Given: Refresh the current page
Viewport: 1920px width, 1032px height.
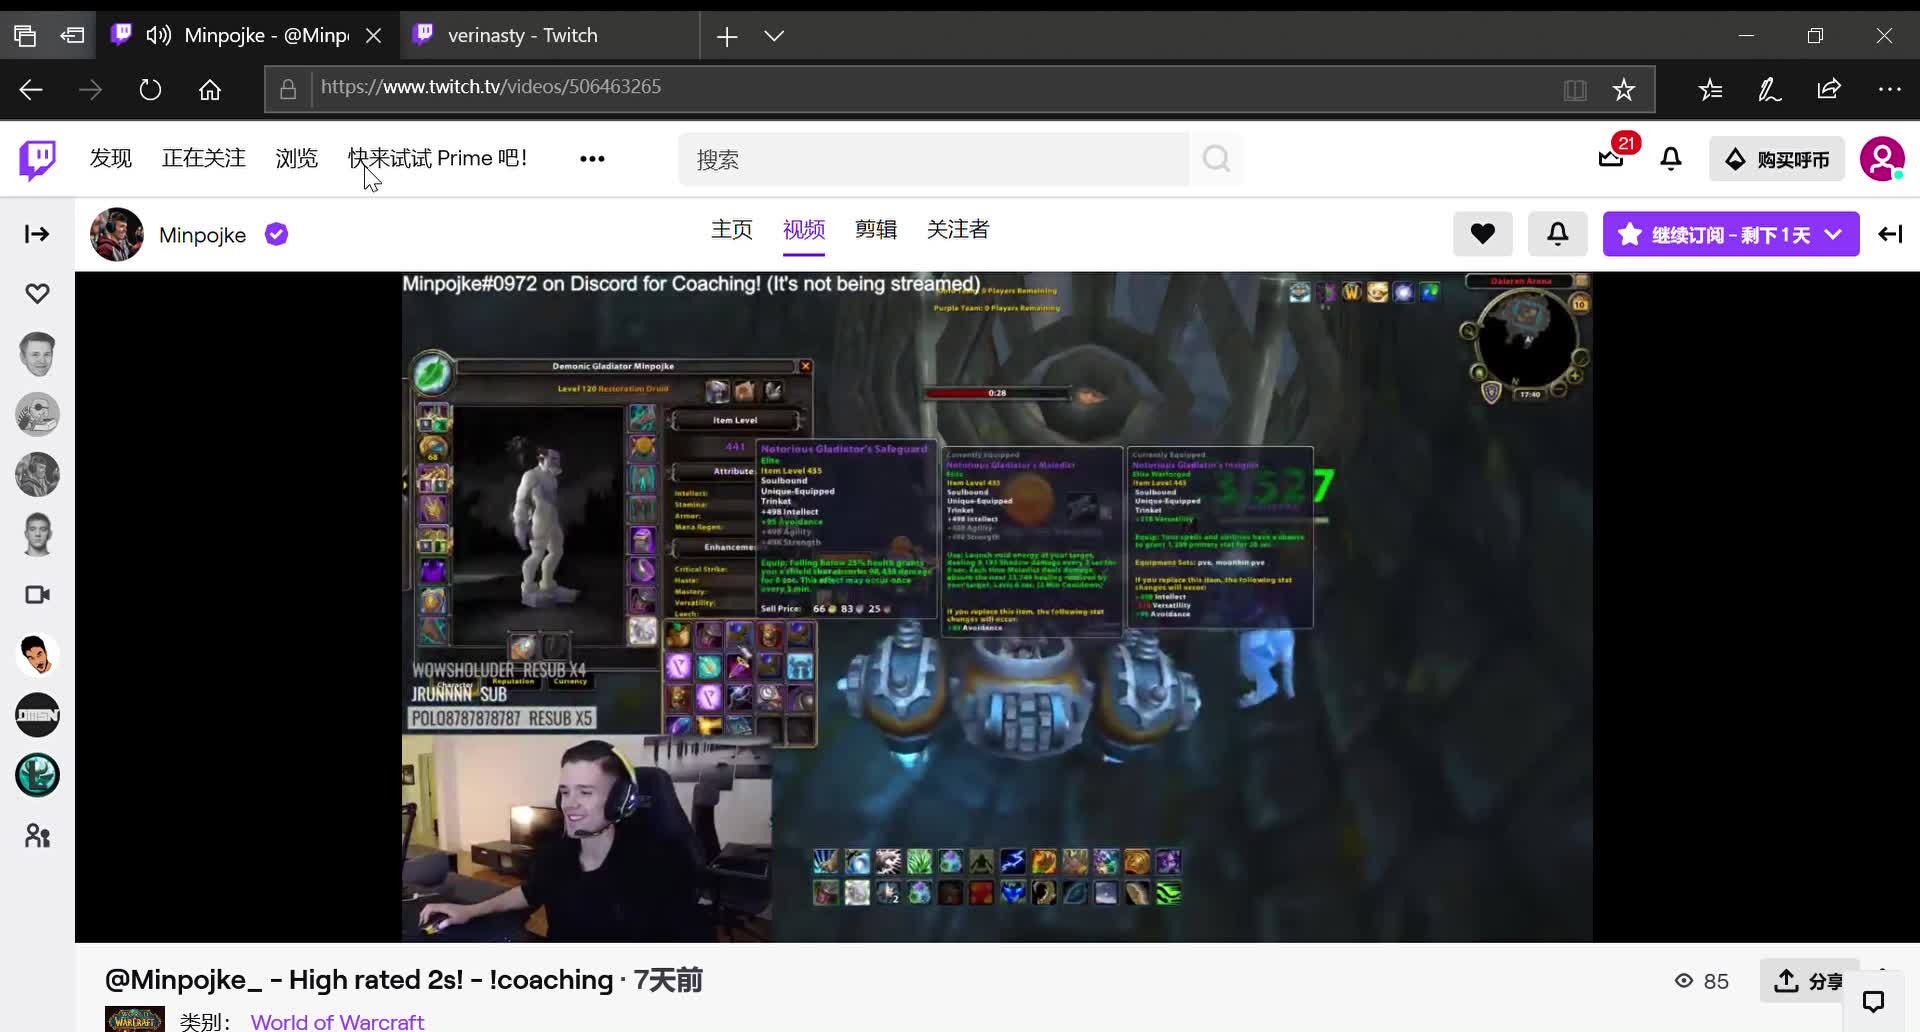Looking at the screenshot, I should coord(150,90).
